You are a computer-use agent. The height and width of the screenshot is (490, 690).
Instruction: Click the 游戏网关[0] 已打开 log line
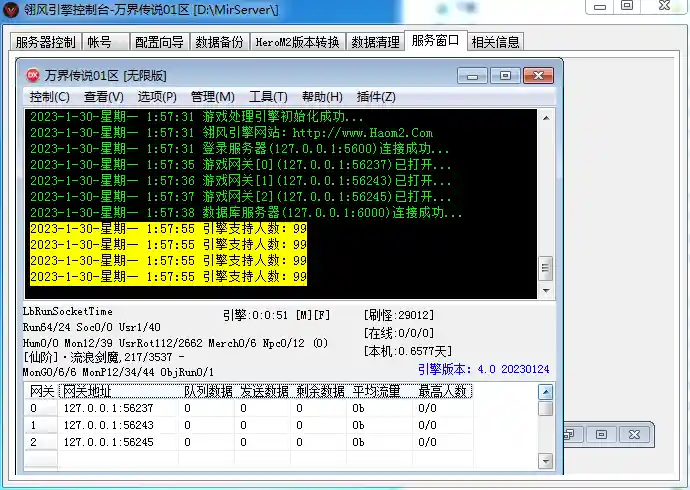tap(240, 165)
